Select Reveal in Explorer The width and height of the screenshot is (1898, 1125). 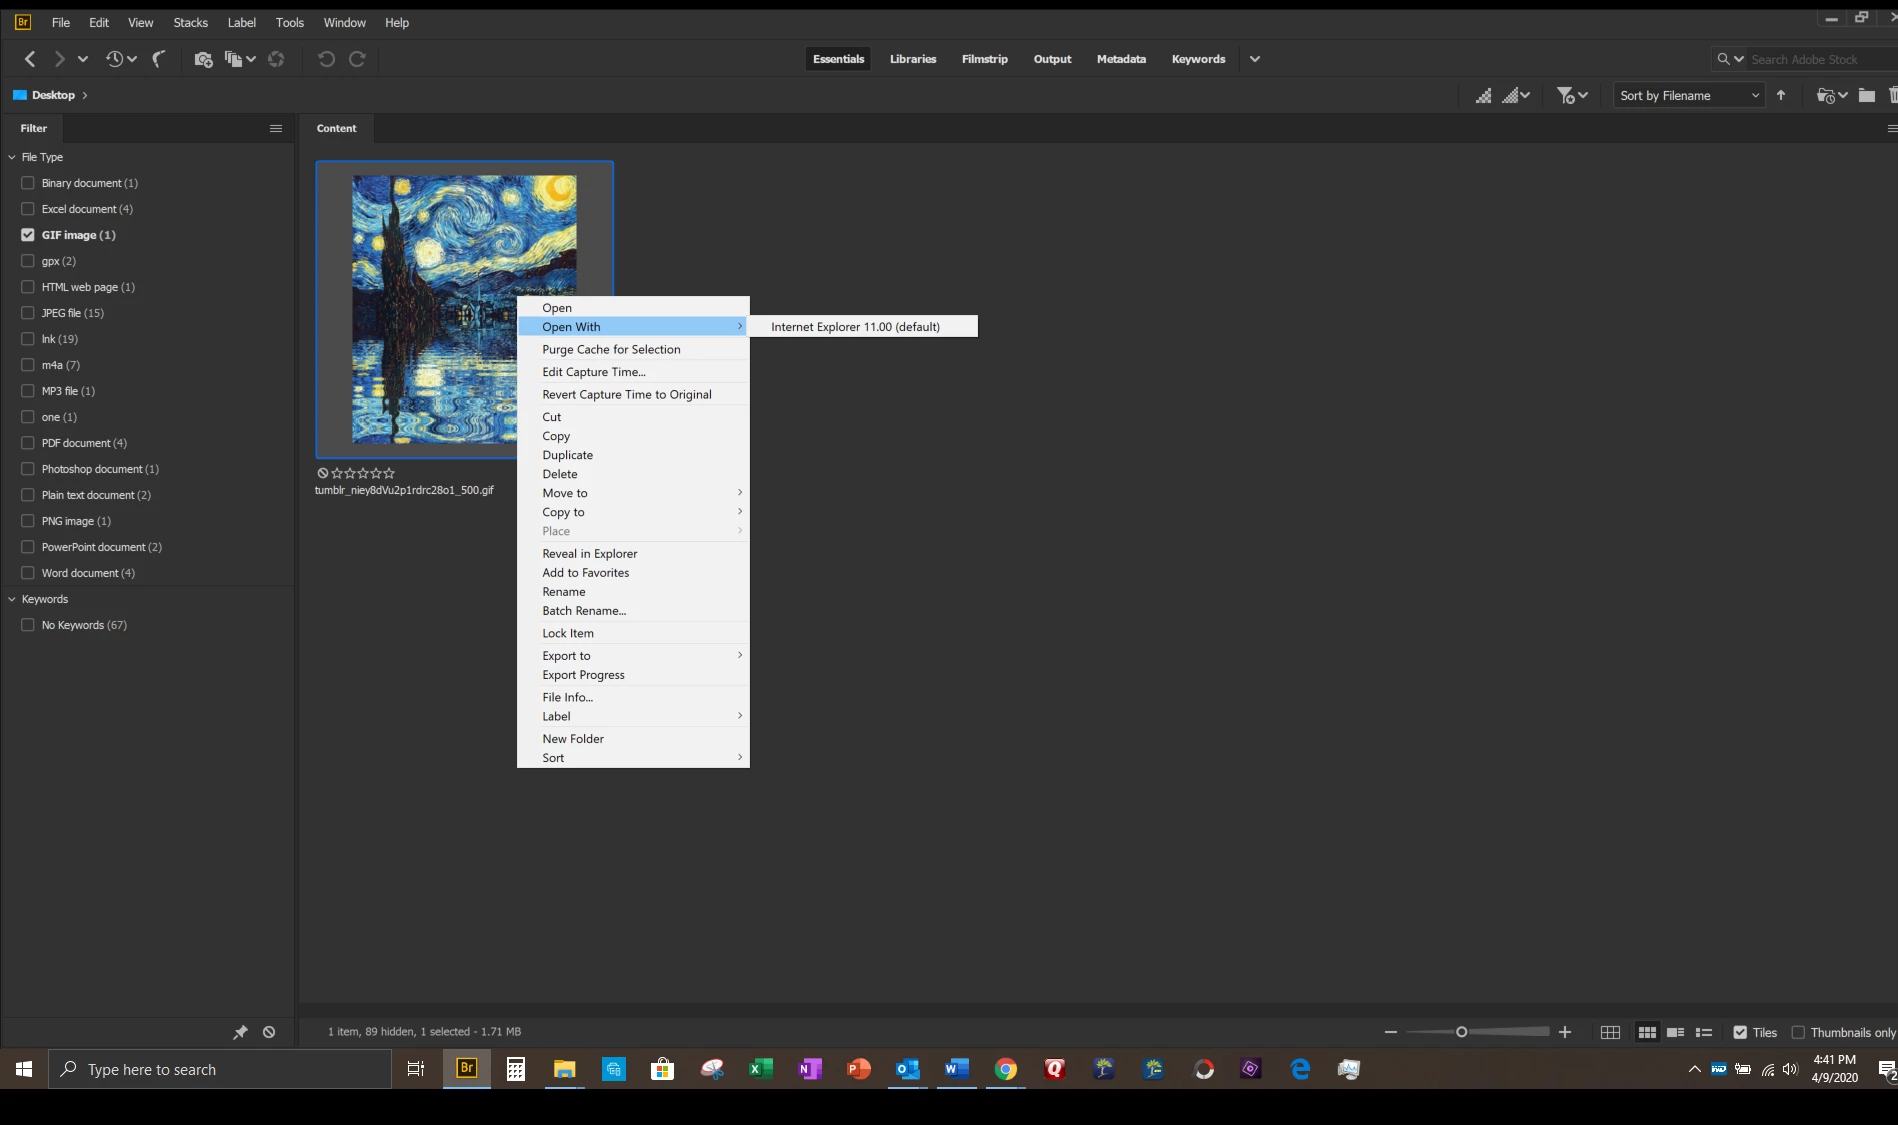coord(633,554)
